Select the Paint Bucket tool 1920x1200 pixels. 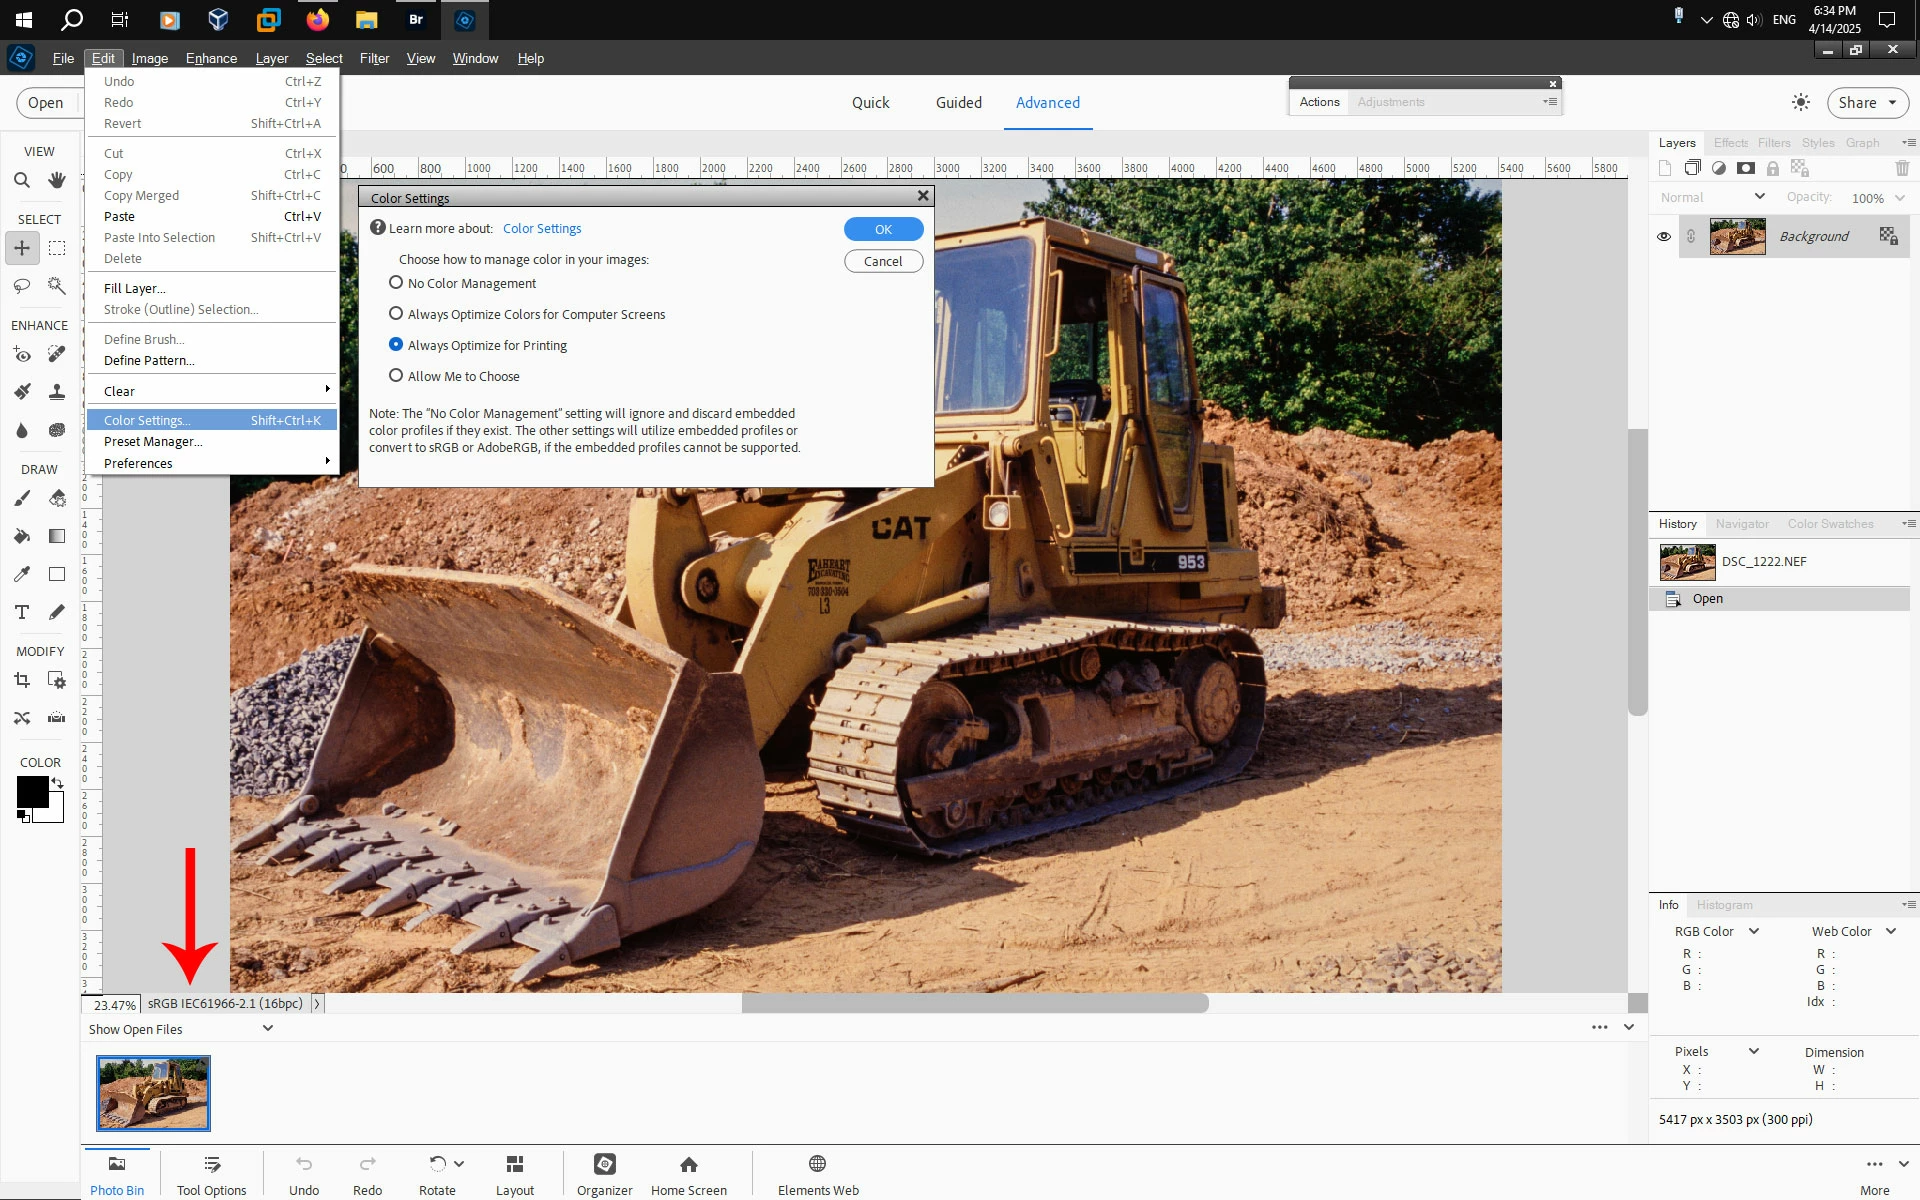coord(22,536)
